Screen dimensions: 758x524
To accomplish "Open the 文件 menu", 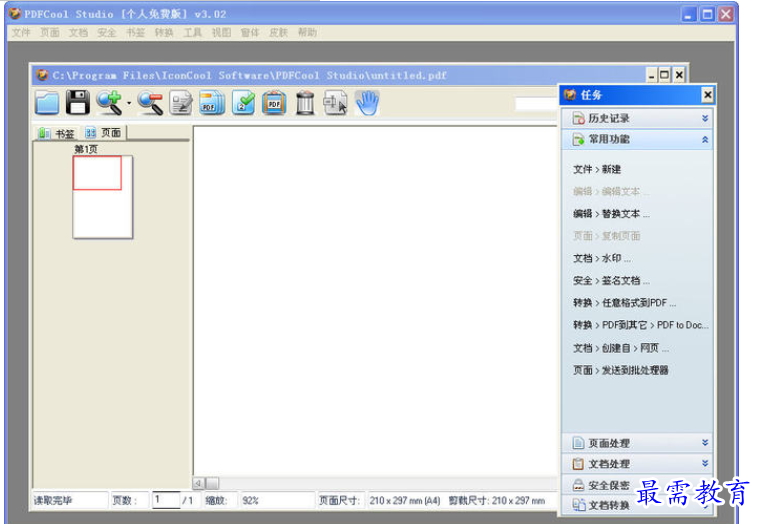I will 21,32.
